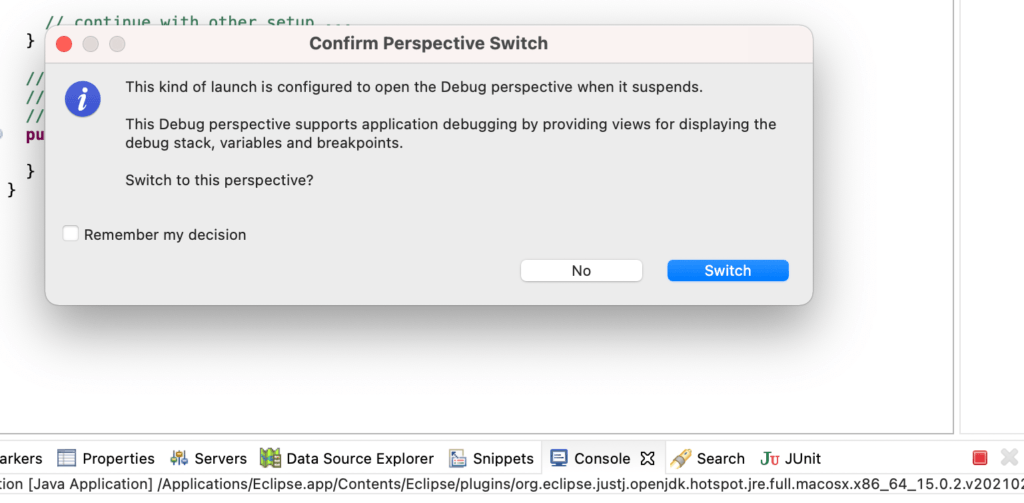This screenshot has height=503, width=1024.
Task: Enable the Remember my decision checkbox
Action: click(x=71, y=234)
